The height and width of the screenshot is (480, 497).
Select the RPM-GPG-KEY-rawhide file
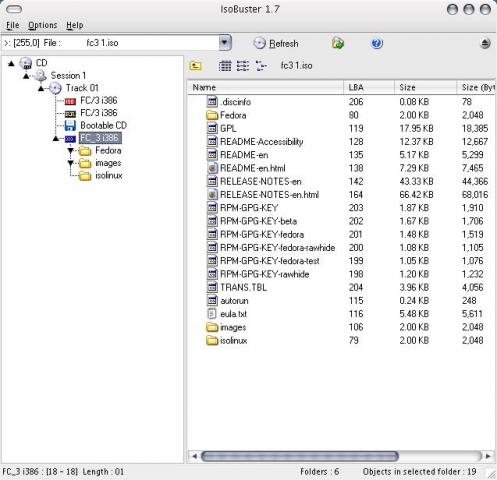point(265,274)
